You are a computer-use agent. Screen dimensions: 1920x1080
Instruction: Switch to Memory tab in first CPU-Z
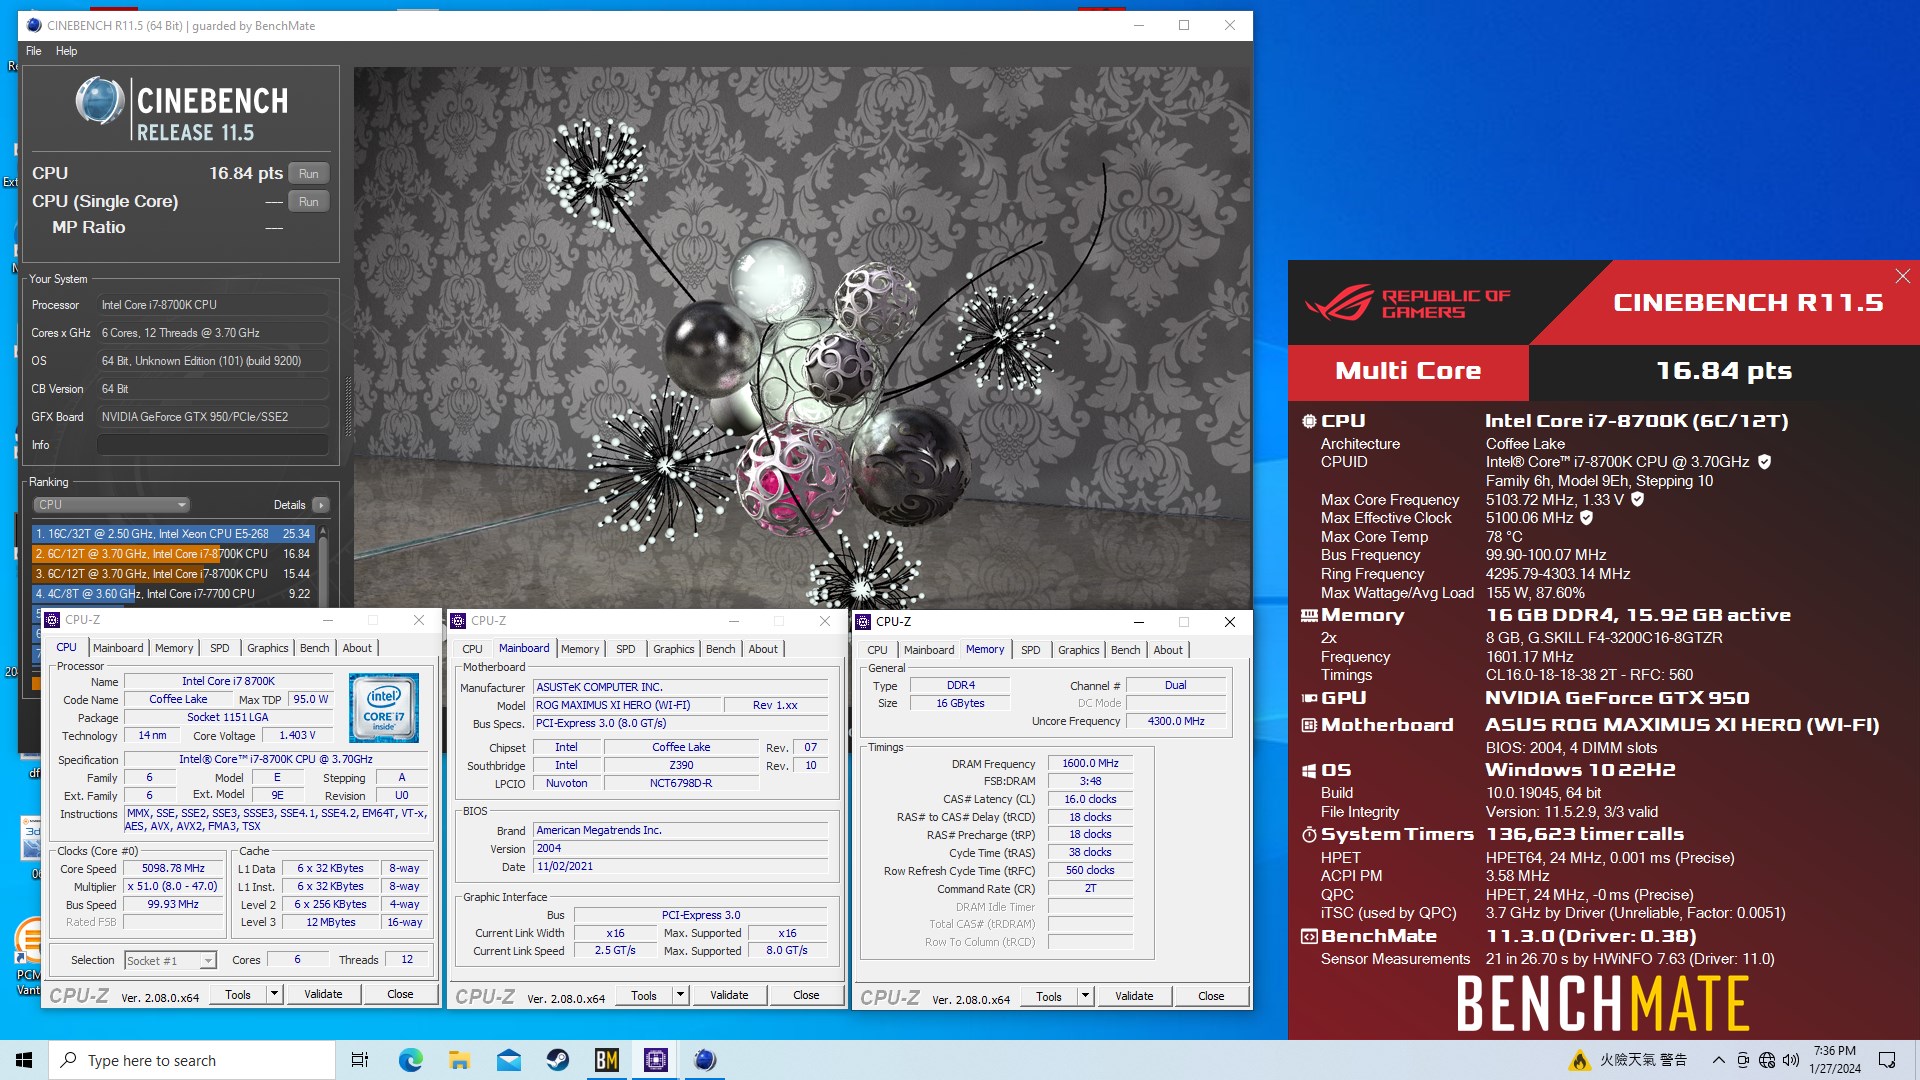[174, 648]
